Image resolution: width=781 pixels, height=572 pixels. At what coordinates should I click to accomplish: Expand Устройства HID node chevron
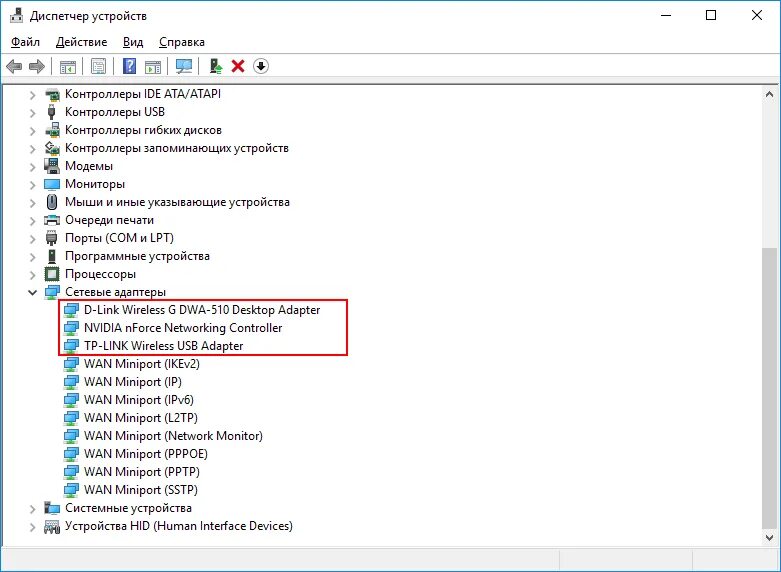click(33, 527)
